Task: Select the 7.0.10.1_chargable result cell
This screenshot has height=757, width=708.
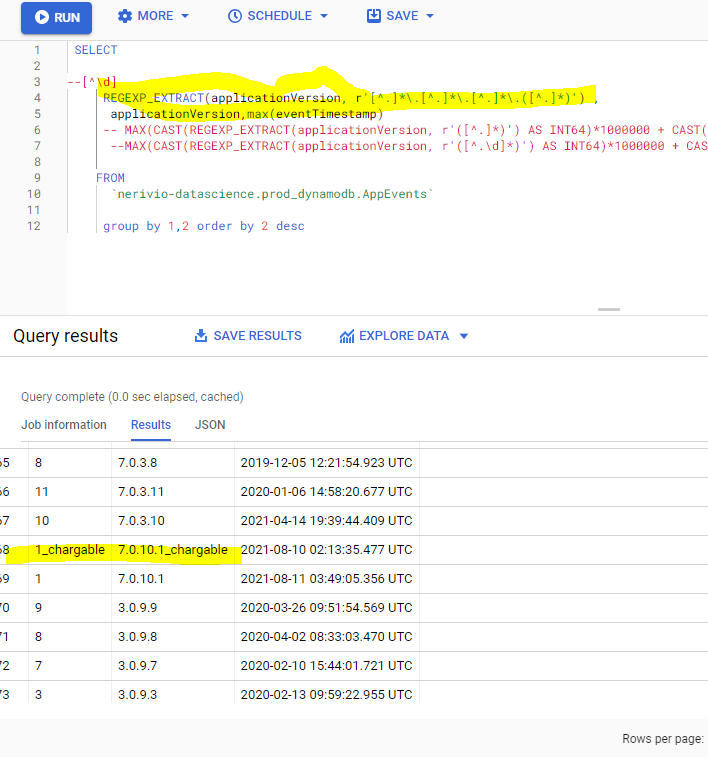Action: pos(173,550)
